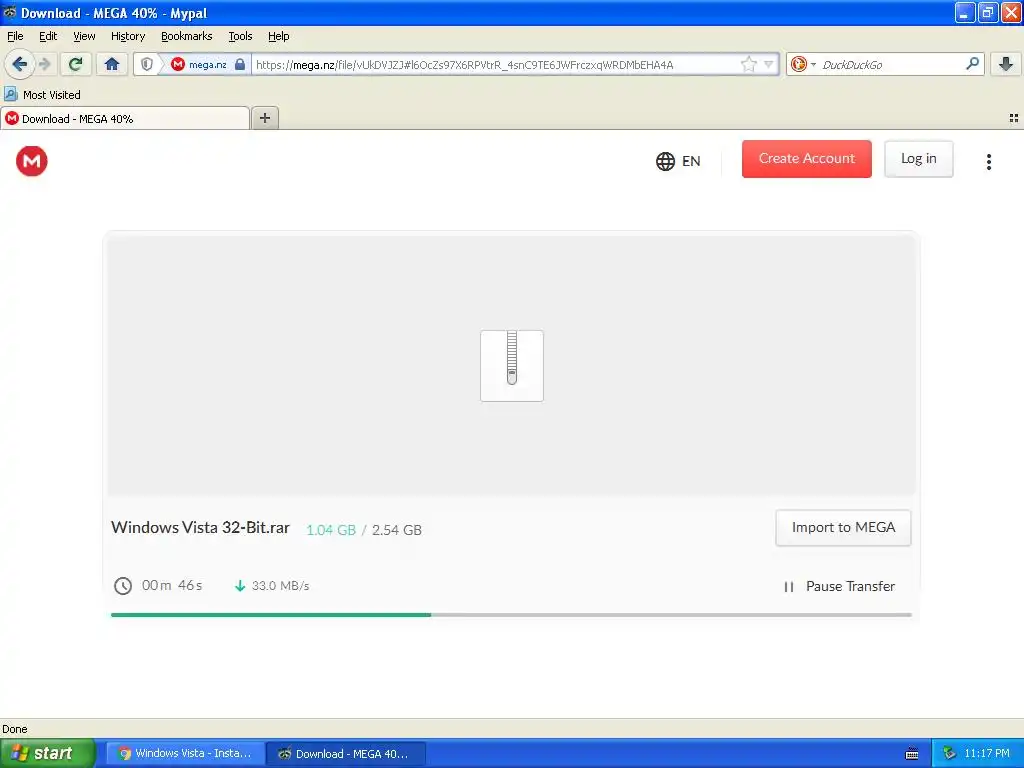Click the 00m 46s remaining time
Image resolution: width=1024 pixels, height=768 pixels.
[172, 585]
